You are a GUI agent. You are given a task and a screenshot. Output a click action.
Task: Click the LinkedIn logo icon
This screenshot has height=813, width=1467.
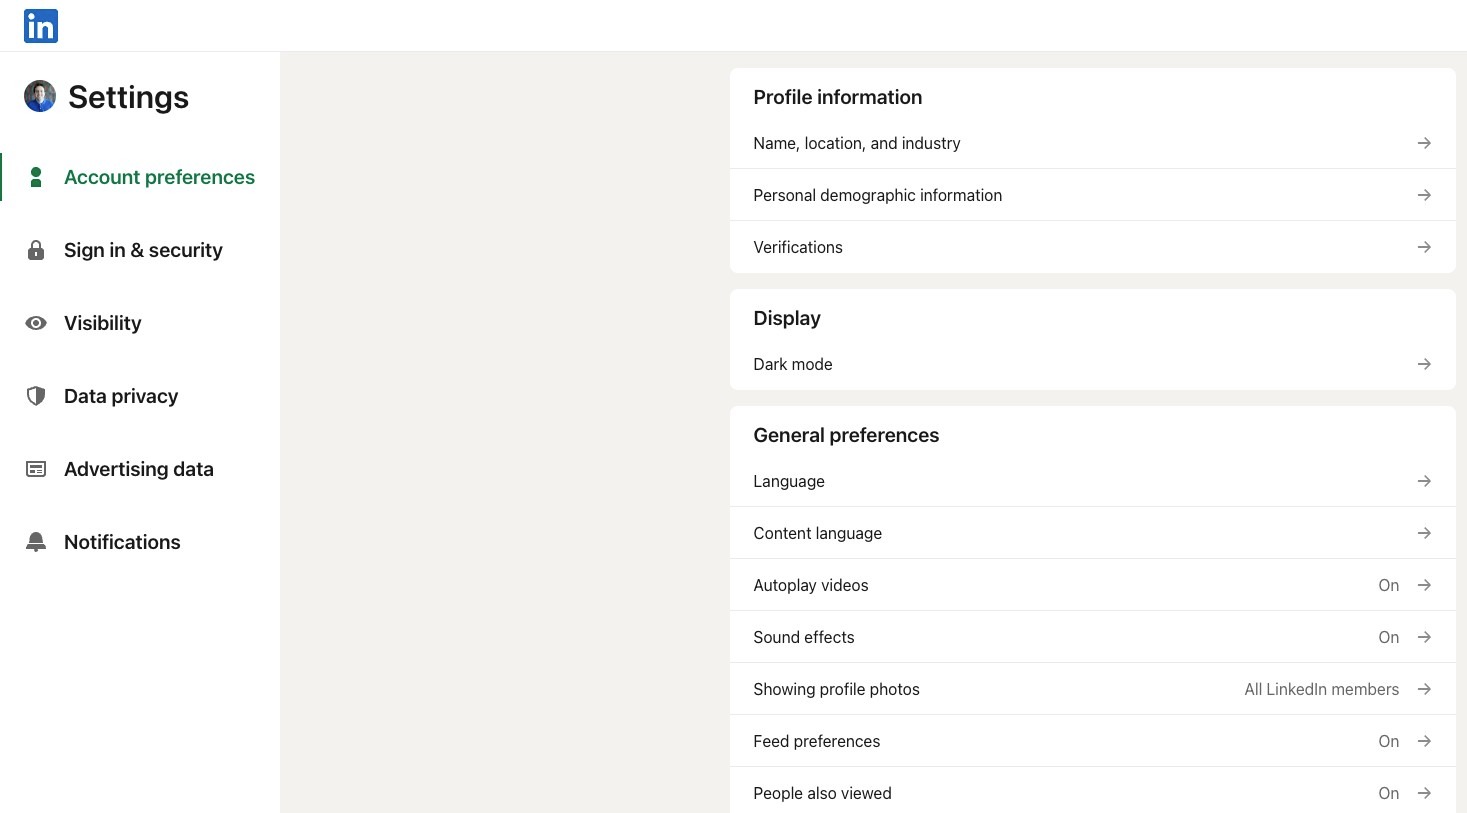pos(41,26)
